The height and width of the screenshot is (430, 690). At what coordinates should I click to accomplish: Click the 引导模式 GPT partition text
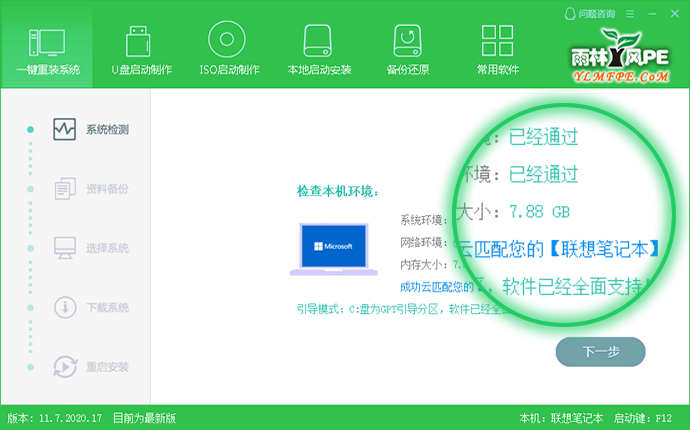tap(401, 309)
